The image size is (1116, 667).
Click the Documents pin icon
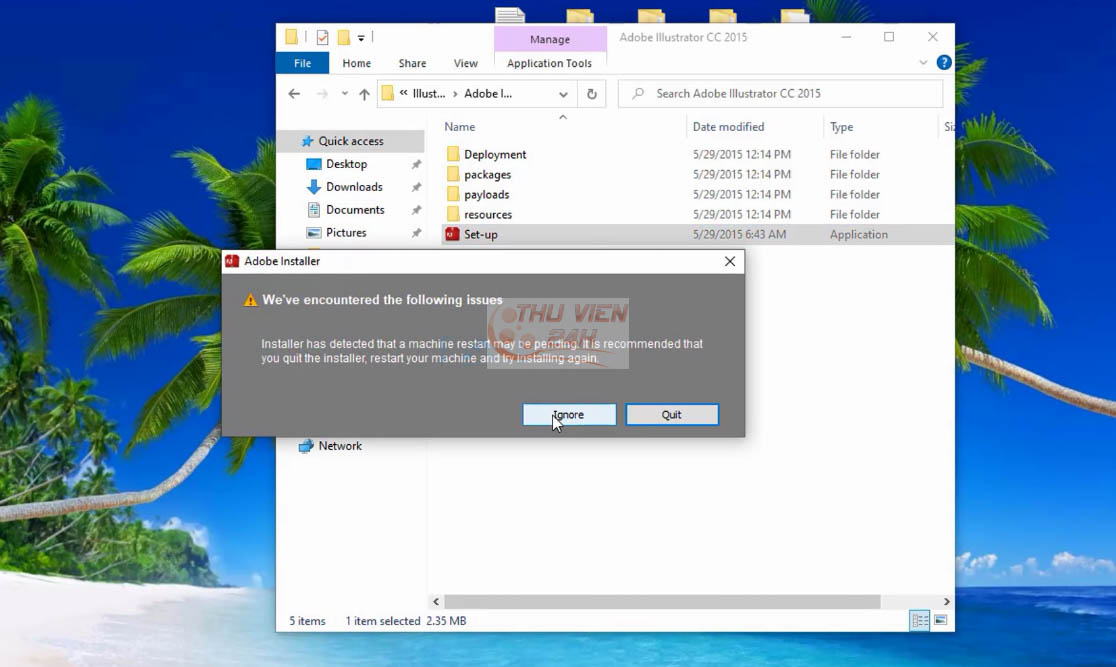(416, 210)
